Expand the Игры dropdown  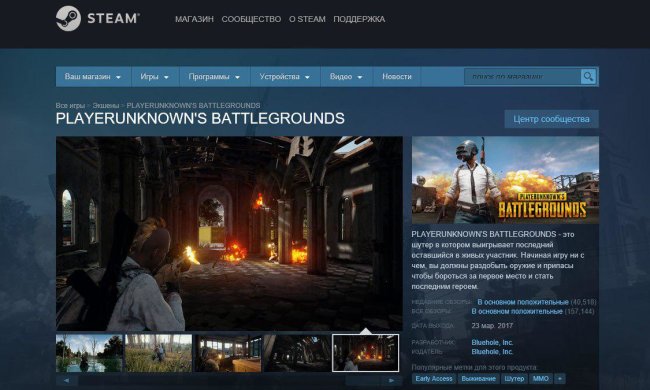(x=155, y=77)
